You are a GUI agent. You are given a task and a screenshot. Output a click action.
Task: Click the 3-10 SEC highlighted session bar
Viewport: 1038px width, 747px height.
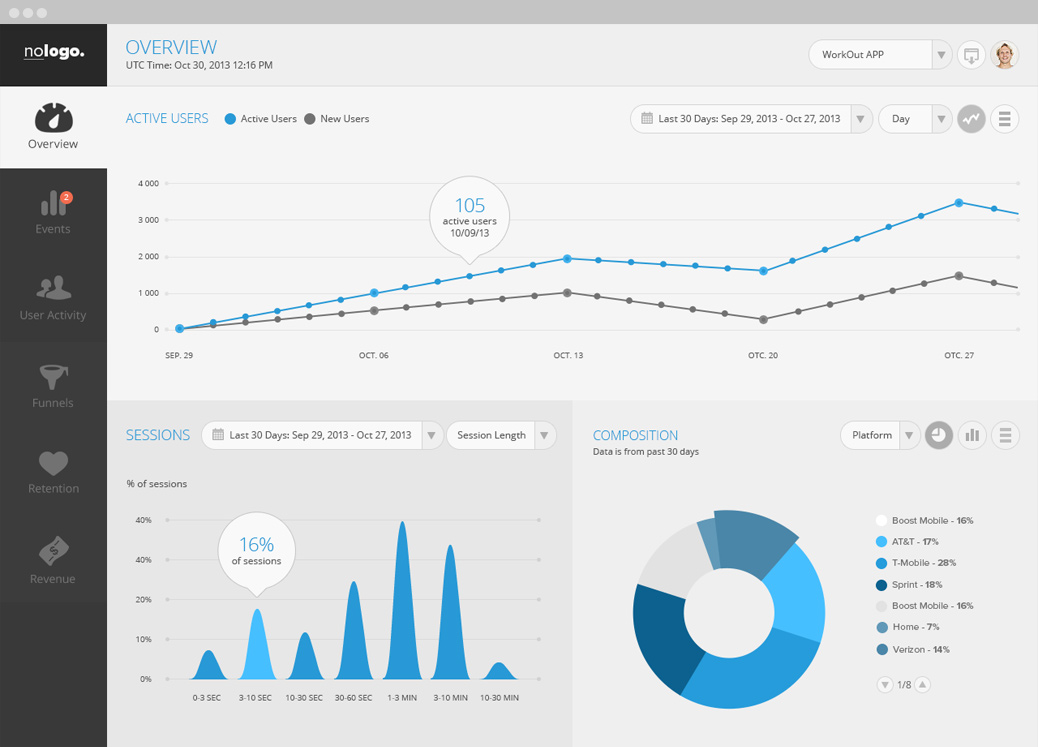[257, 645]
